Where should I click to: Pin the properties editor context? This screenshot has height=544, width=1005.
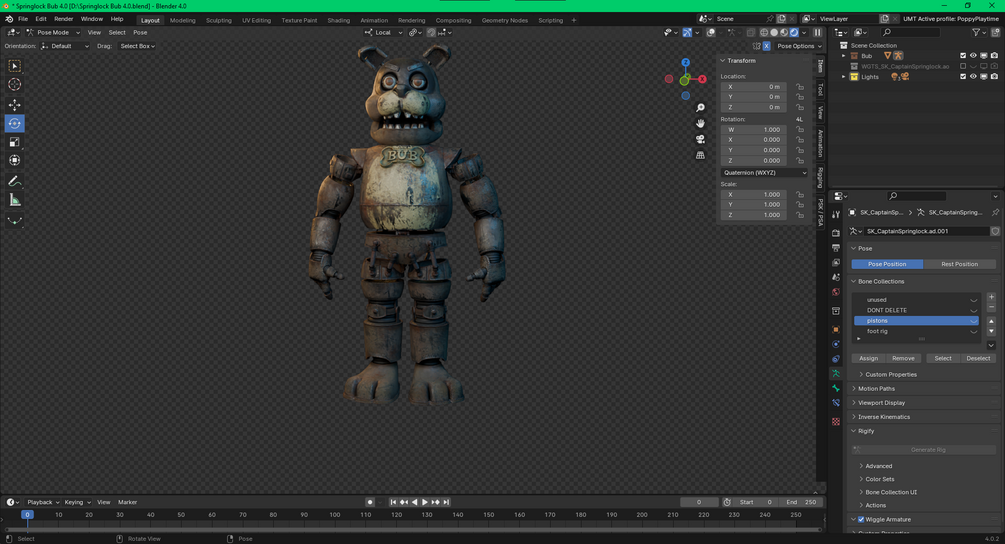pos(995,212)
